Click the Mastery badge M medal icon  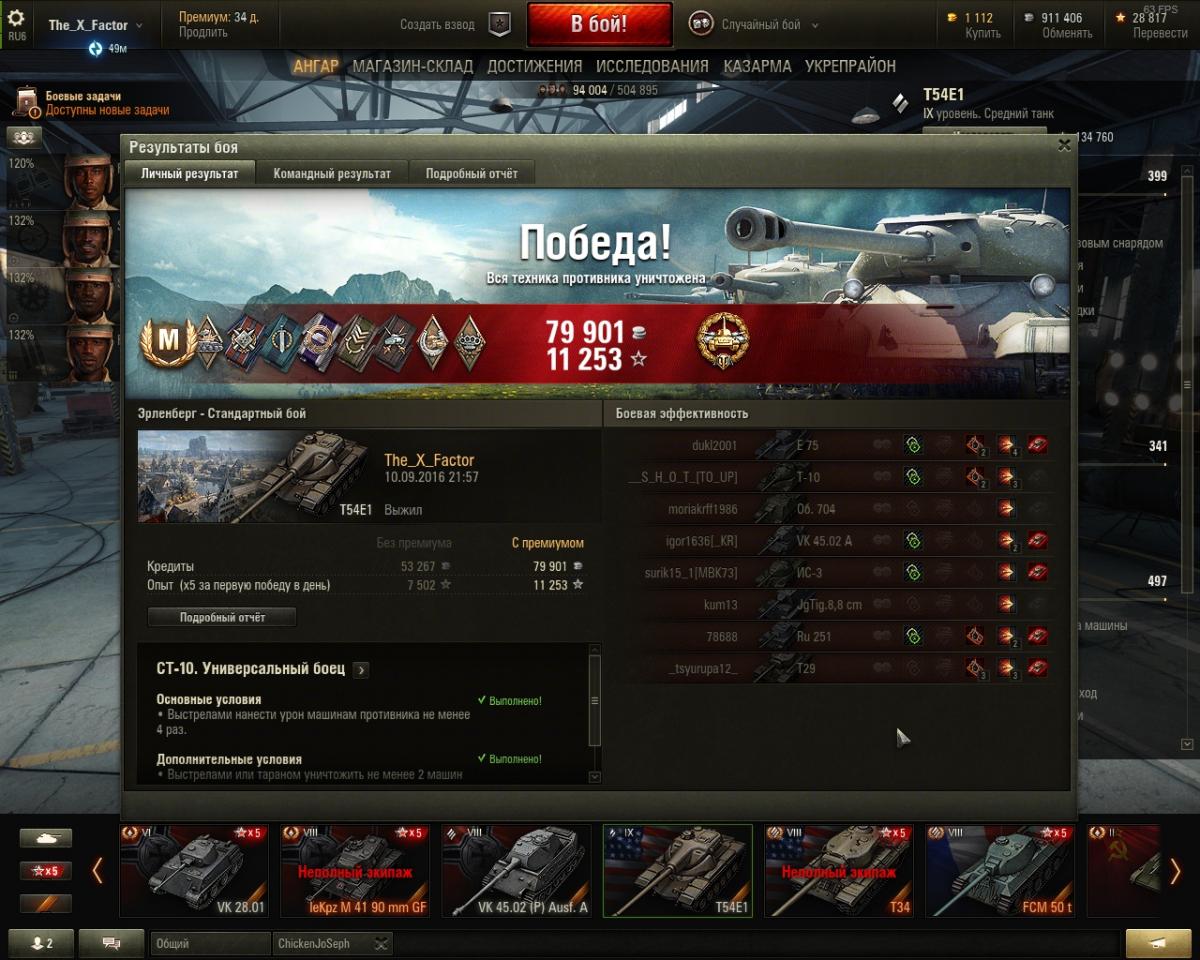[165, 343]
